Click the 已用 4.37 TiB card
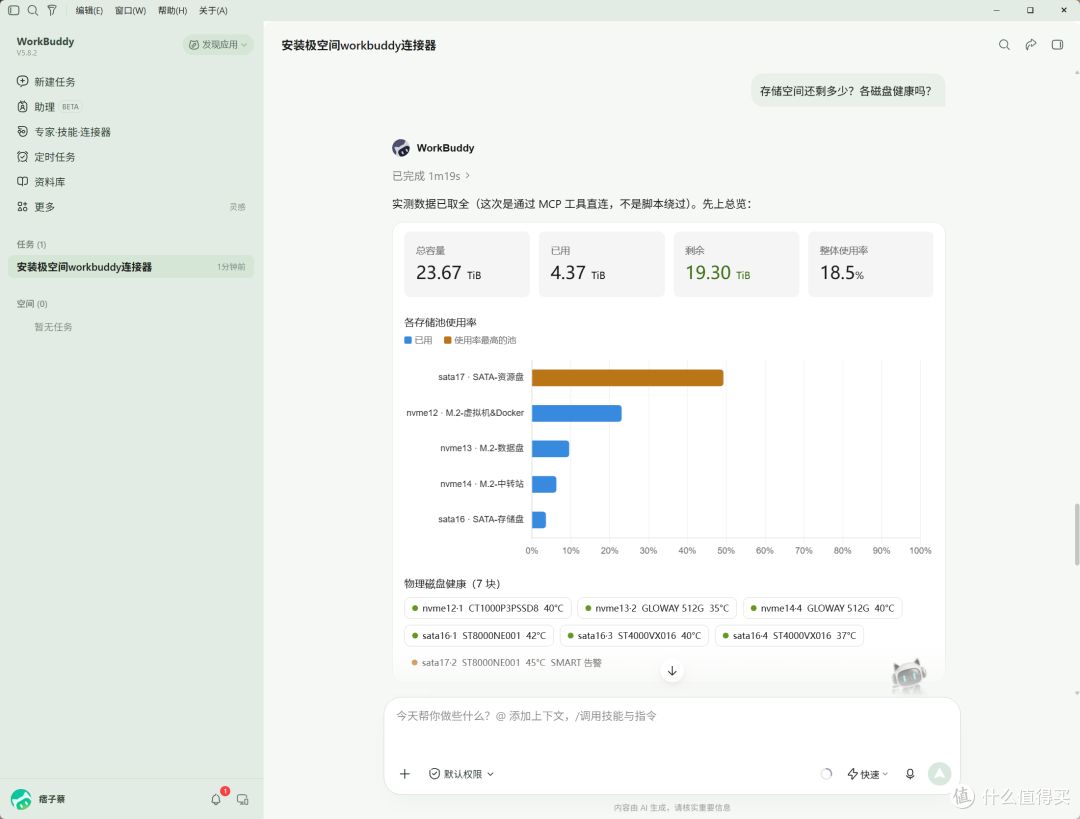 coord(601,265)
